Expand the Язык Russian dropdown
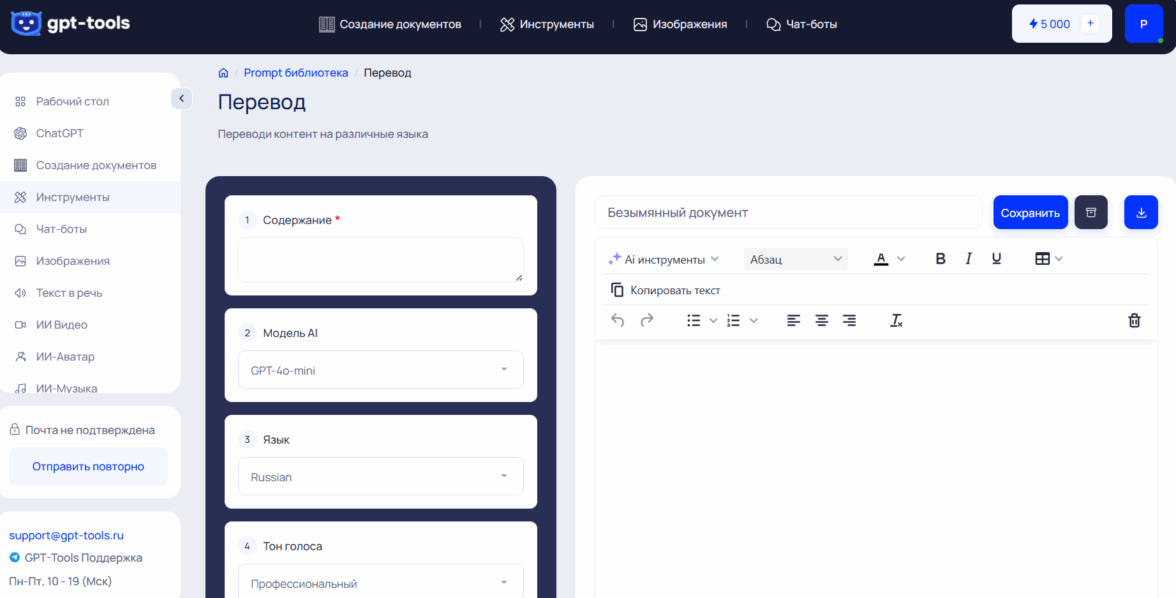1176x598 pixels. (x=380, y=477)
